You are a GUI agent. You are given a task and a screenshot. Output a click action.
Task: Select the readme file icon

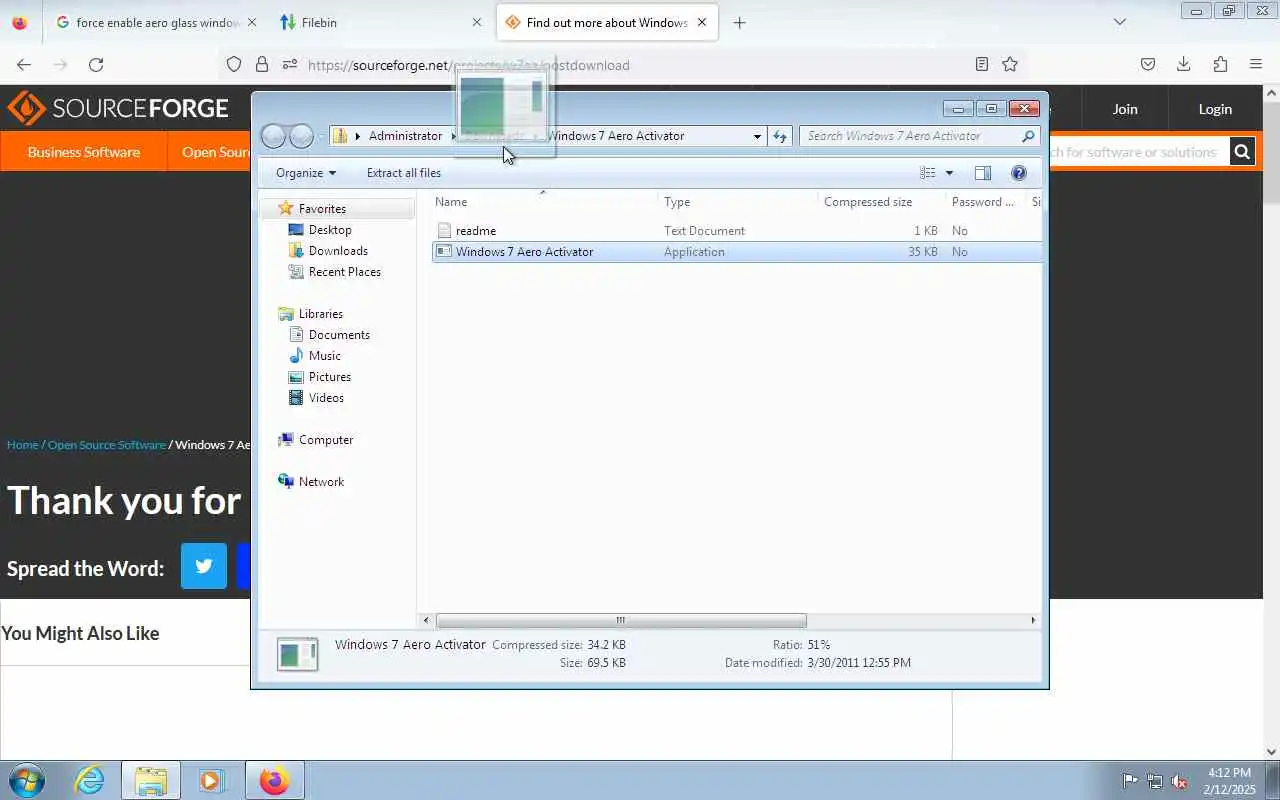[445, 231]
